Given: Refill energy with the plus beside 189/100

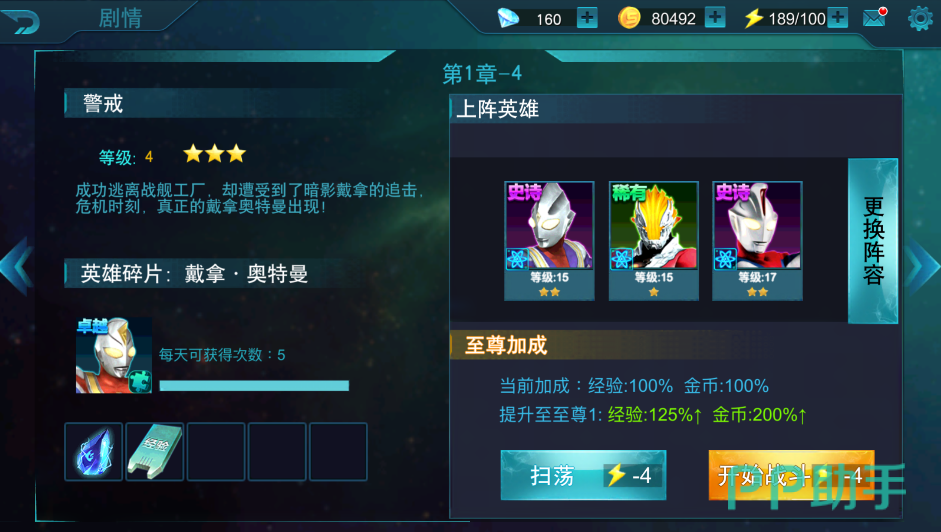Looking at the screenshot, I should (837, 17).
